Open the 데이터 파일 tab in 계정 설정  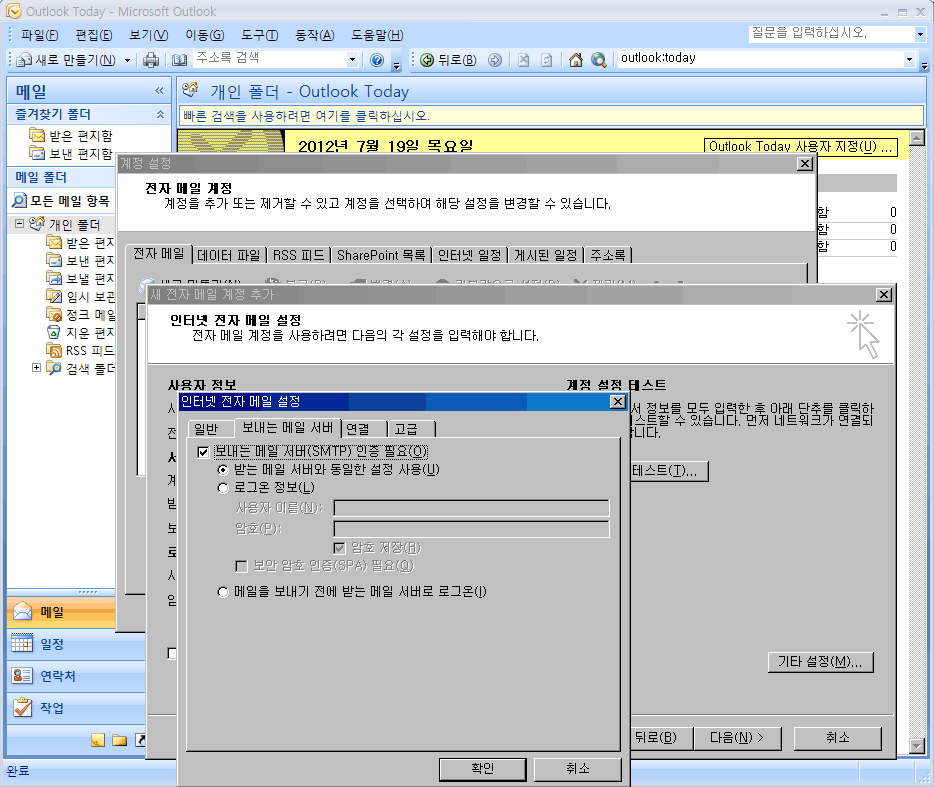(x=229, y=256)
